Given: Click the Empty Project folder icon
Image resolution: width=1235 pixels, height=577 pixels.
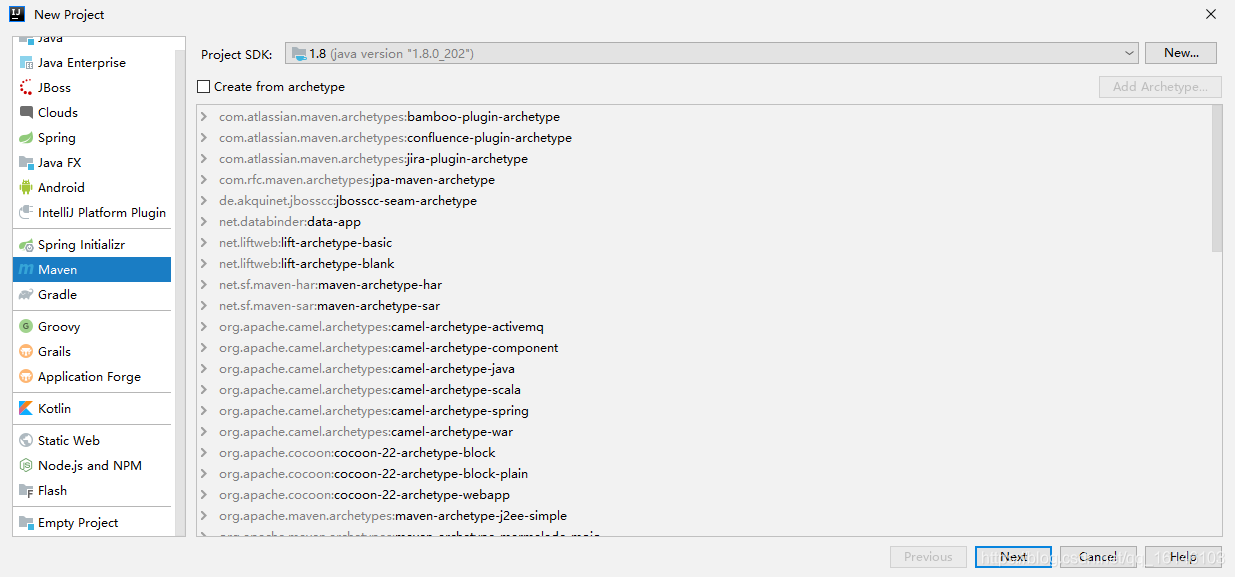Looking at the screenshot, I should (x=26, y=523).
